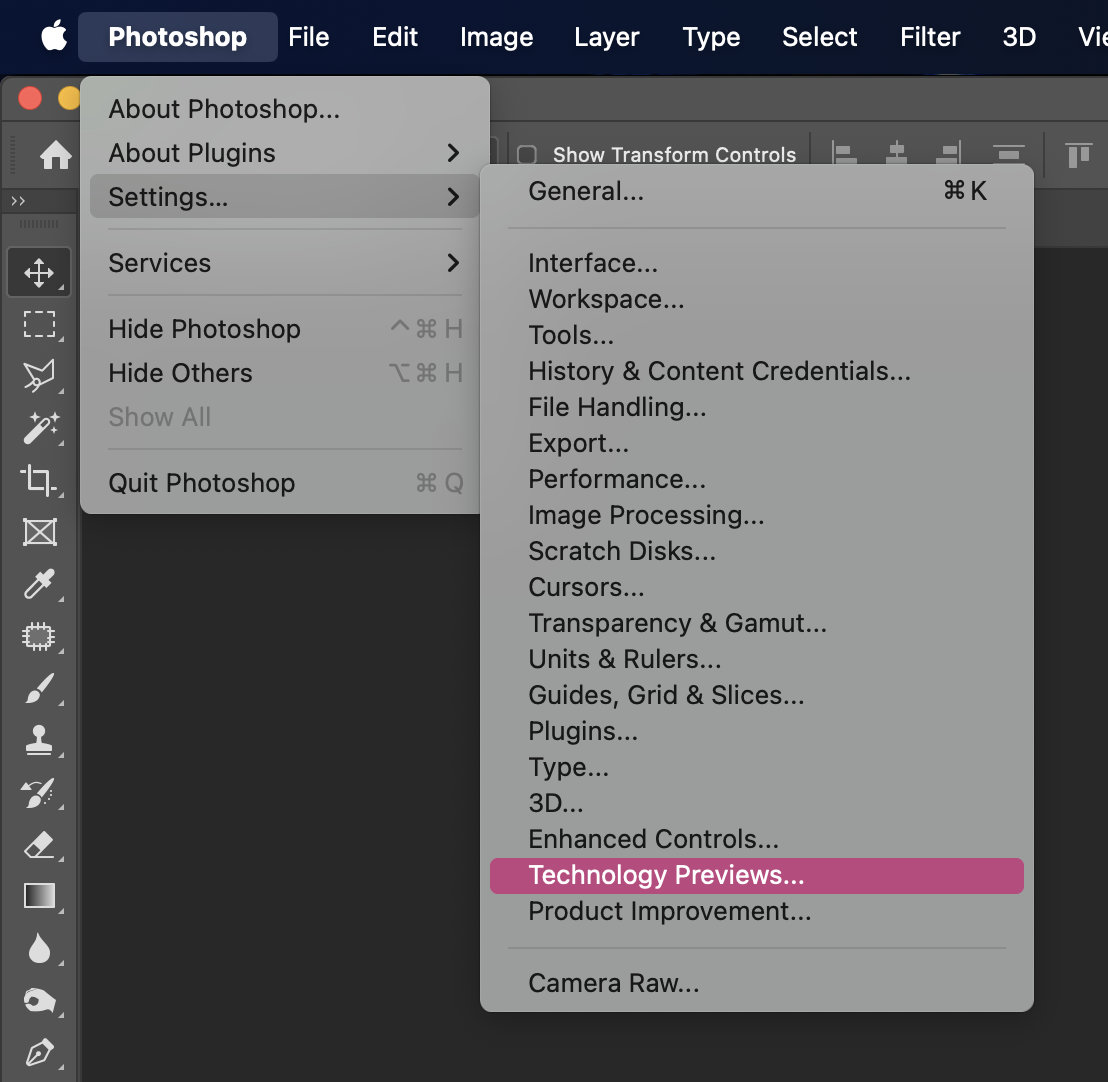Select the Rectangular Marquee tool

[39, 324]
